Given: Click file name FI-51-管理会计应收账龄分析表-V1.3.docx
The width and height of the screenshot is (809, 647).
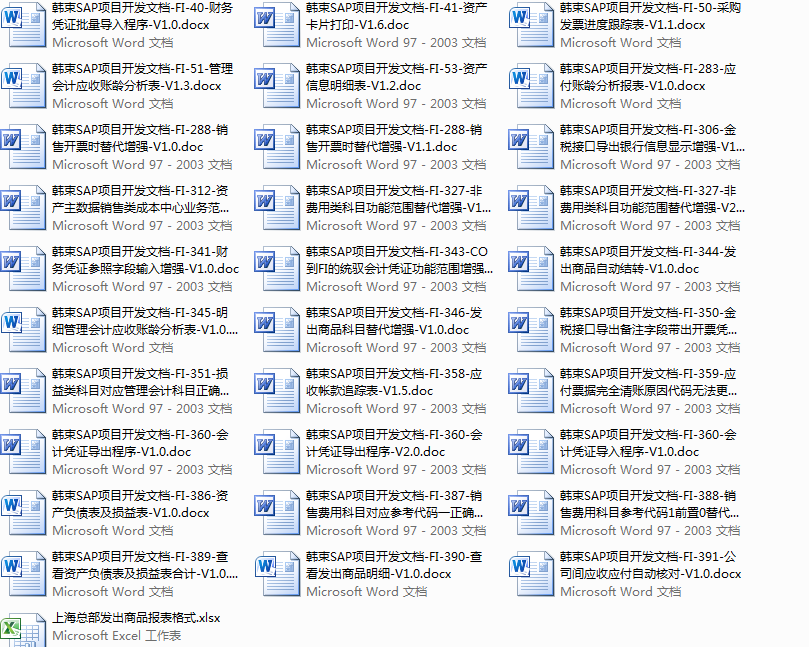Looking at the screenshot, I should coord(142,77).
